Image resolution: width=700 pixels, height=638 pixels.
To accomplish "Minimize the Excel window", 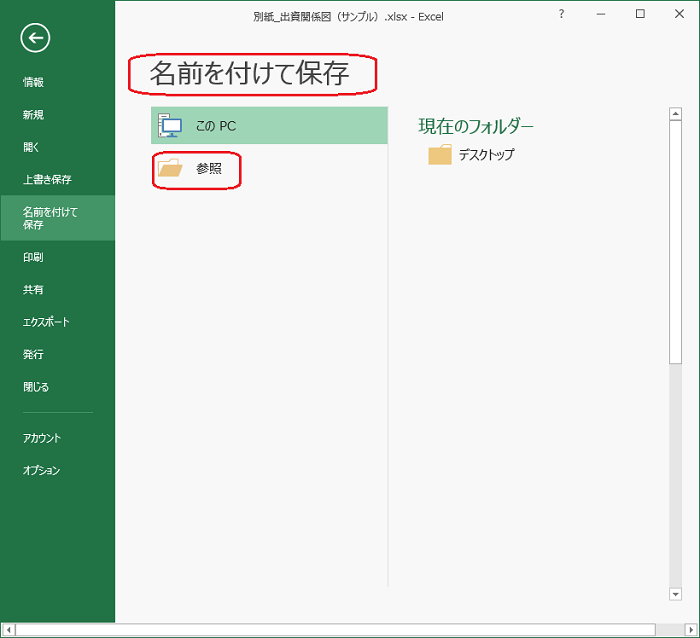I will click(601, 14).
